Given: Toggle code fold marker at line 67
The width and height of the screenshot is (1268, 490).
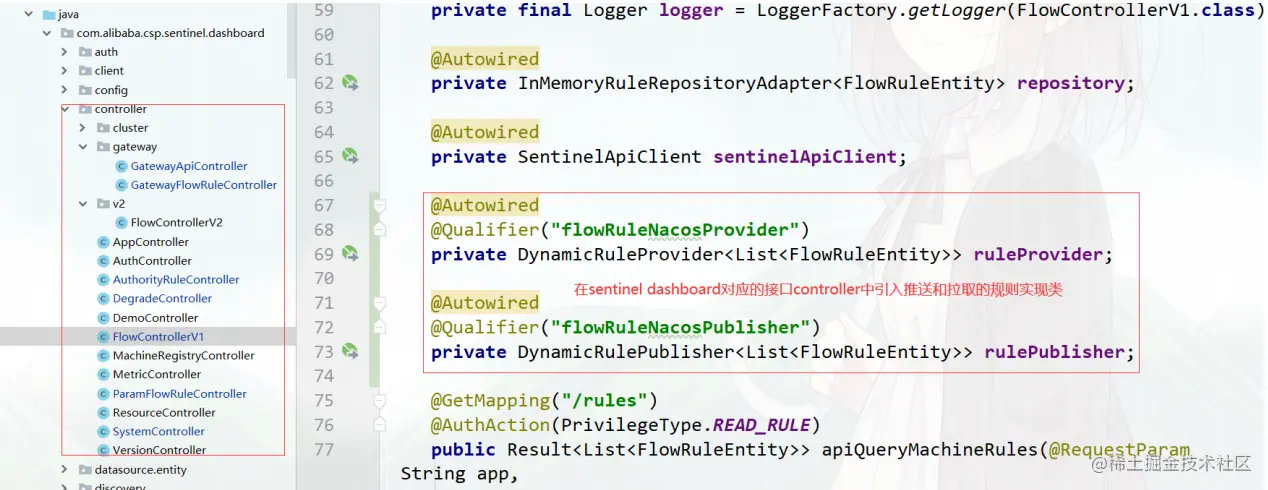Looking at the screenshot, I should [x=379, y=205].
